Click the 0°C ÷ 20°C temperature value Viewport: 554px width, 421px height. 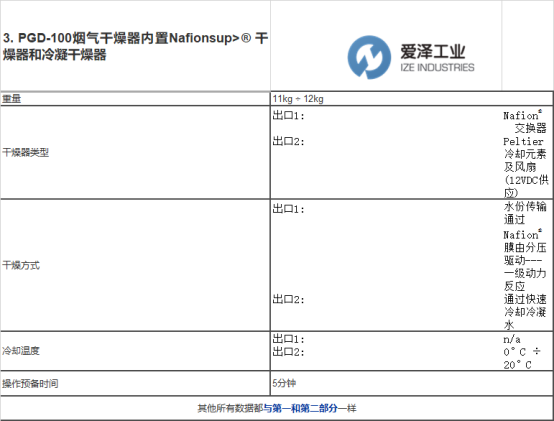click(x=522, y=358)
